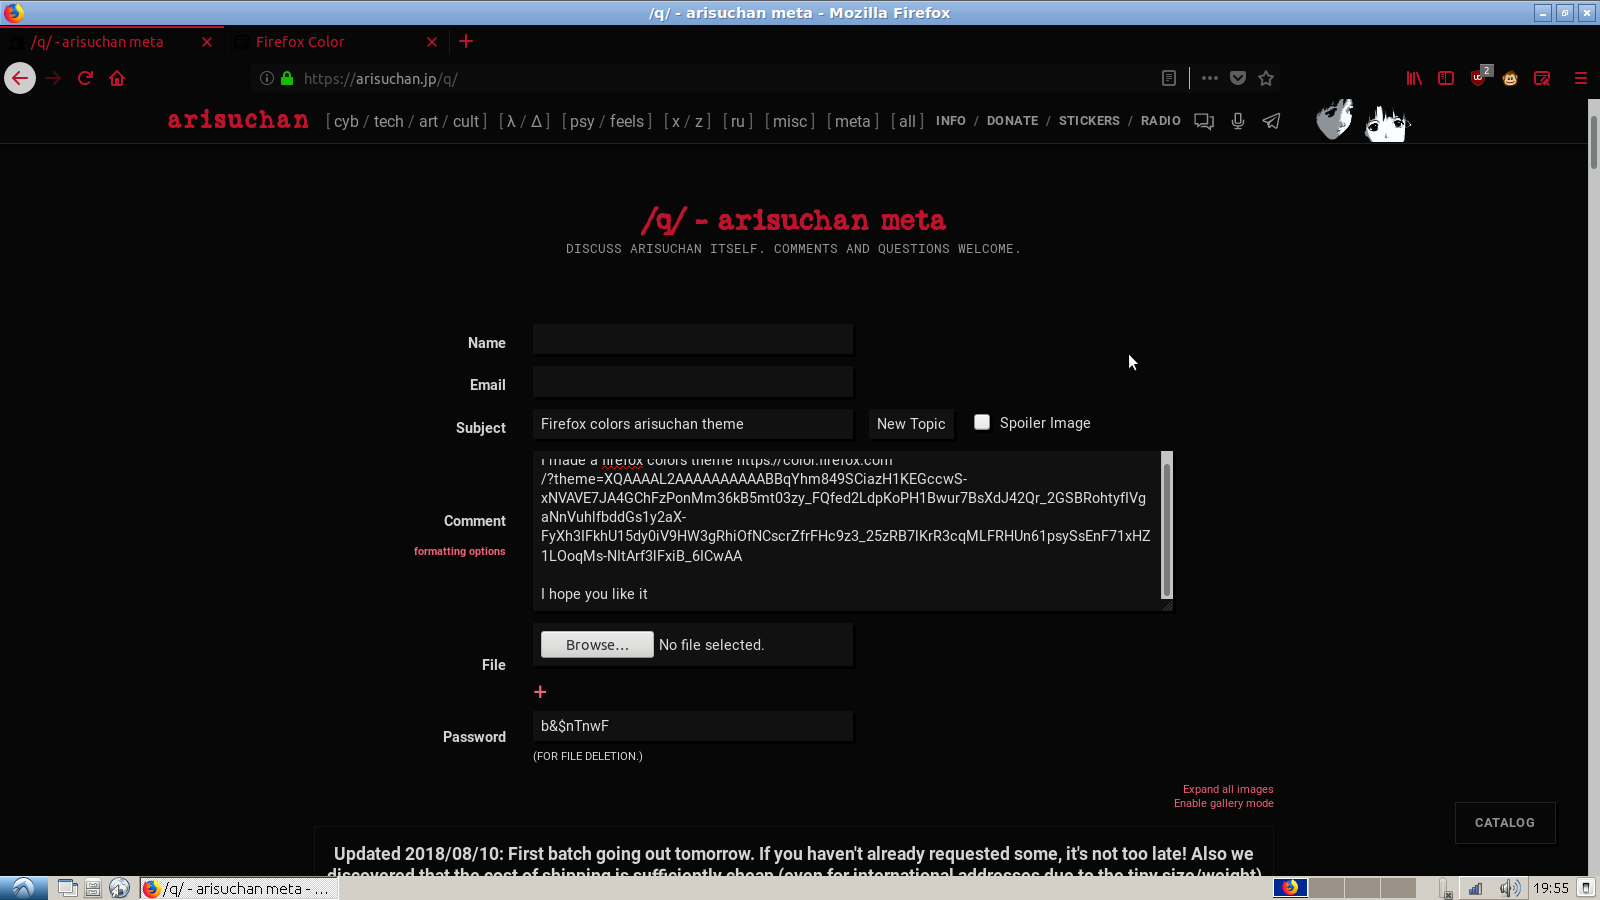The width and height of the screenshot is (1600, 900).
Task: Open page actions three-dot menu
Action: pos(1210,78)
